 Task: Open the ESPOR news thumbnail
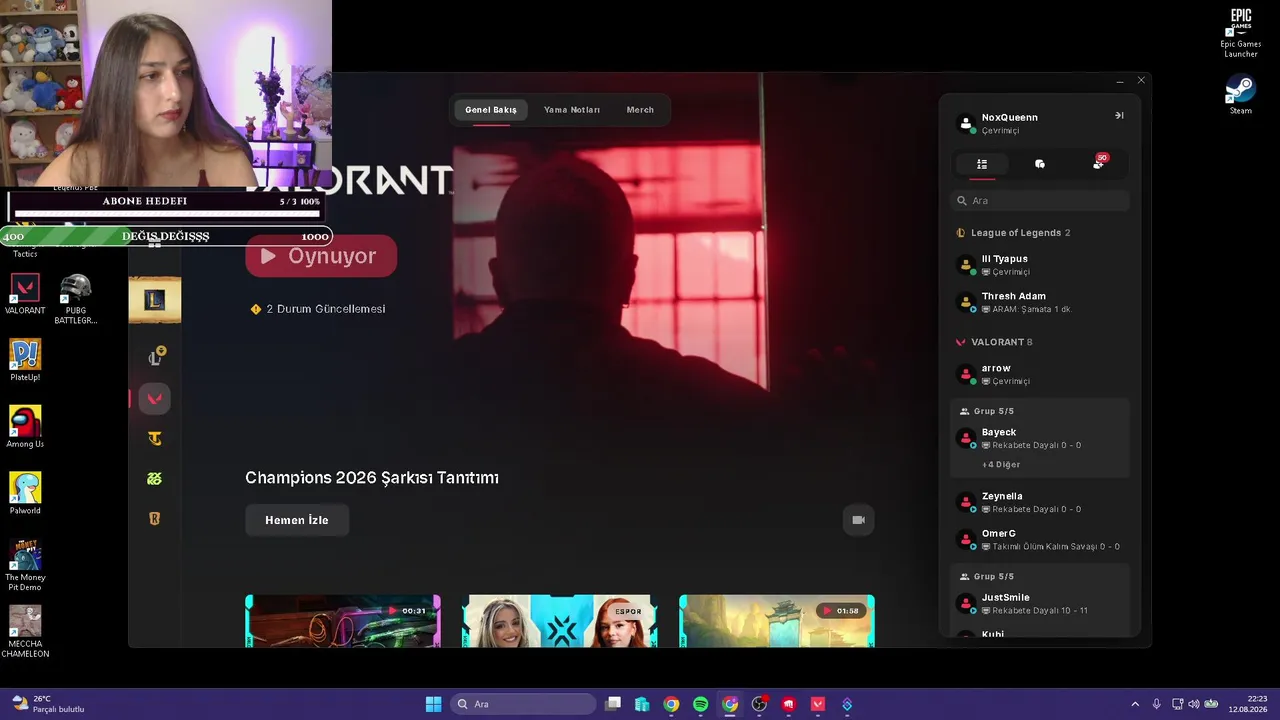pos(560,621)
